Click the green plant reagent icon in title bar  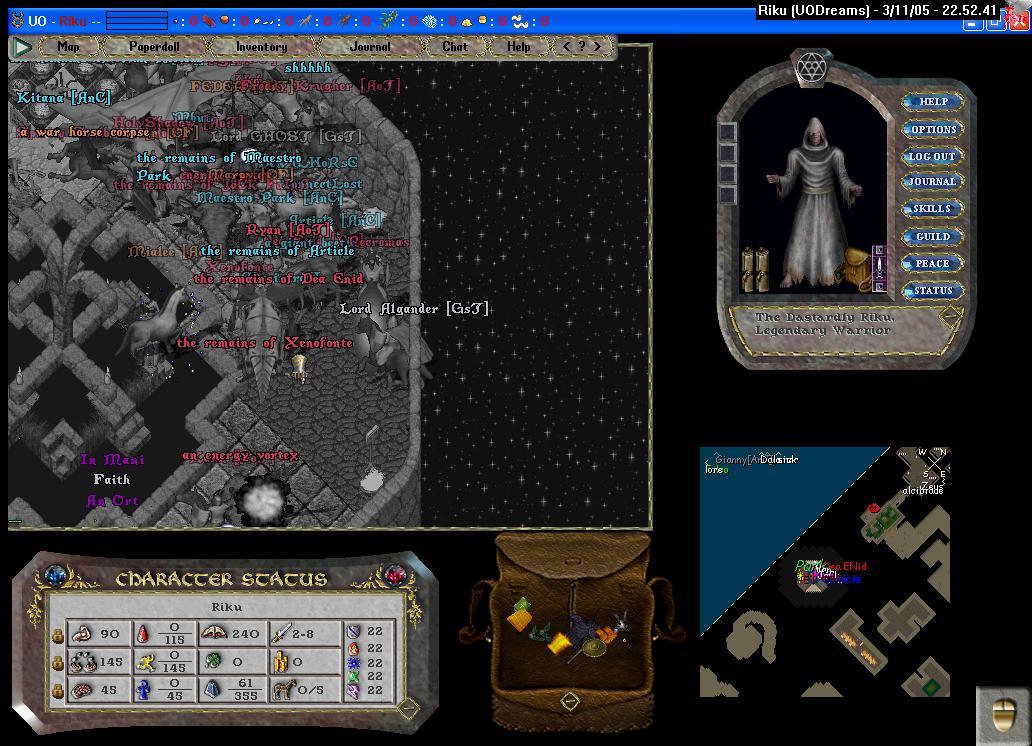389,21
